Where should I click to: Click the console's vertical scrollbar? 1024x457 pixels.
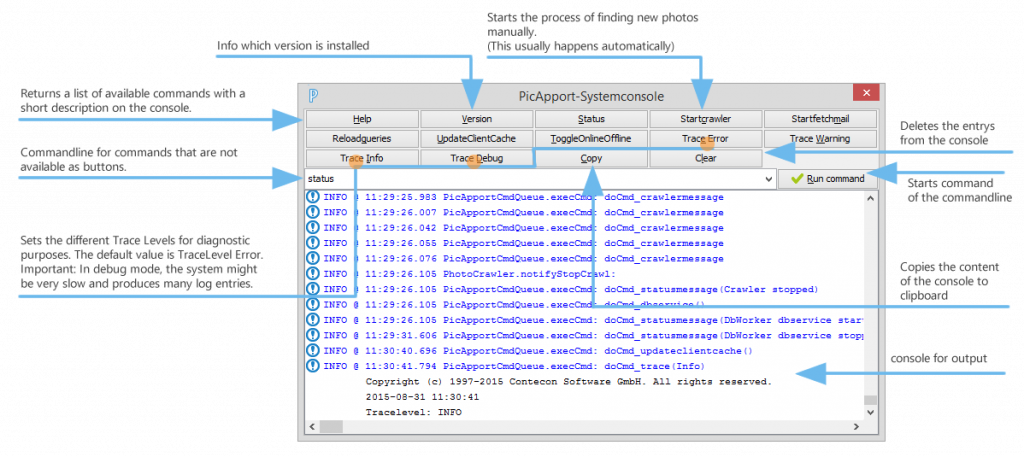(x=870, y=300)
